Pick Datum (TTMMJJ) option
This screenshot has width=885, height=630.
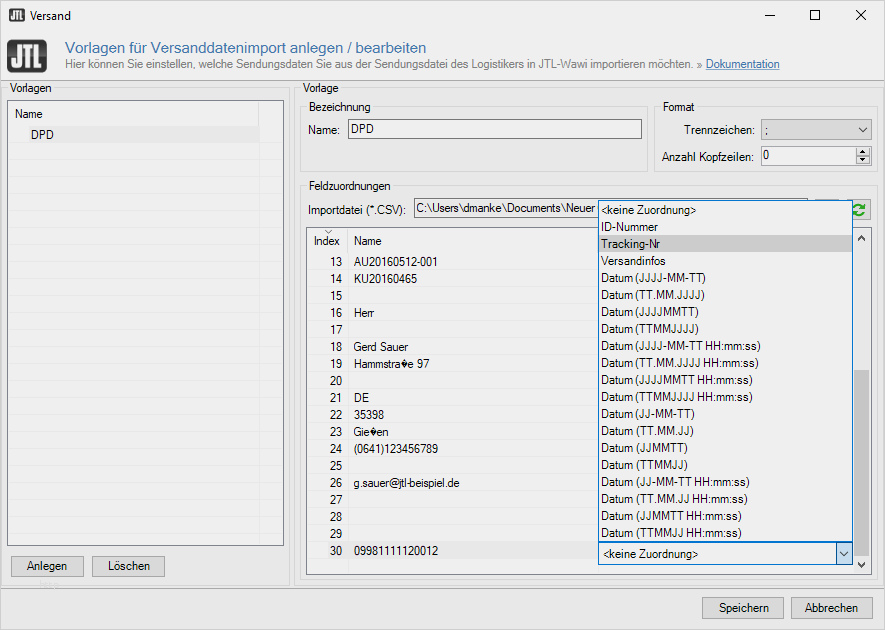click(x=725, y=465)
